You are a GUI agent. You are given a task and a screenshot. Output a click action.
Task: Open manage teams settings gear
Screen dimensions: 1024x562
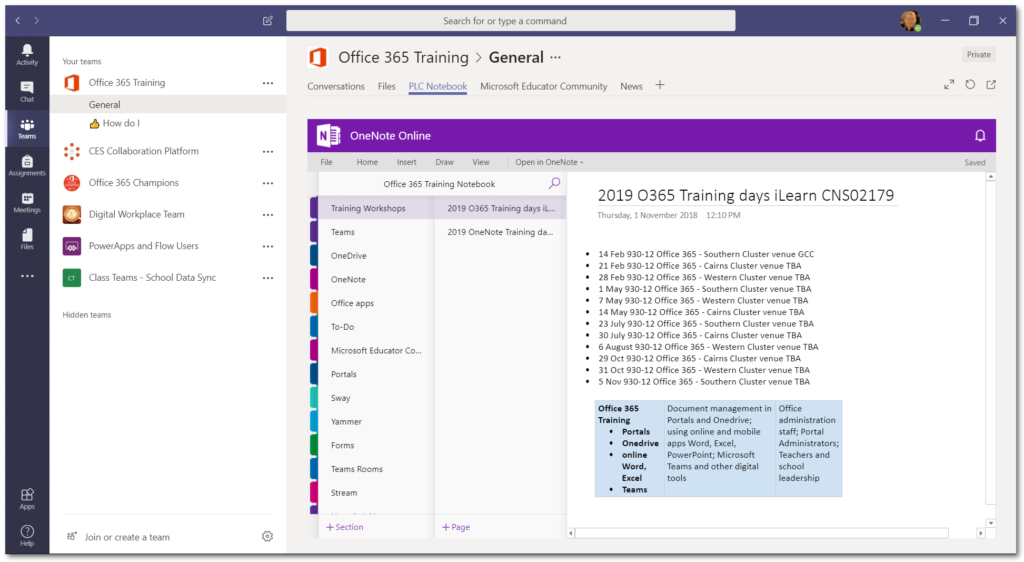coord(267,537)
